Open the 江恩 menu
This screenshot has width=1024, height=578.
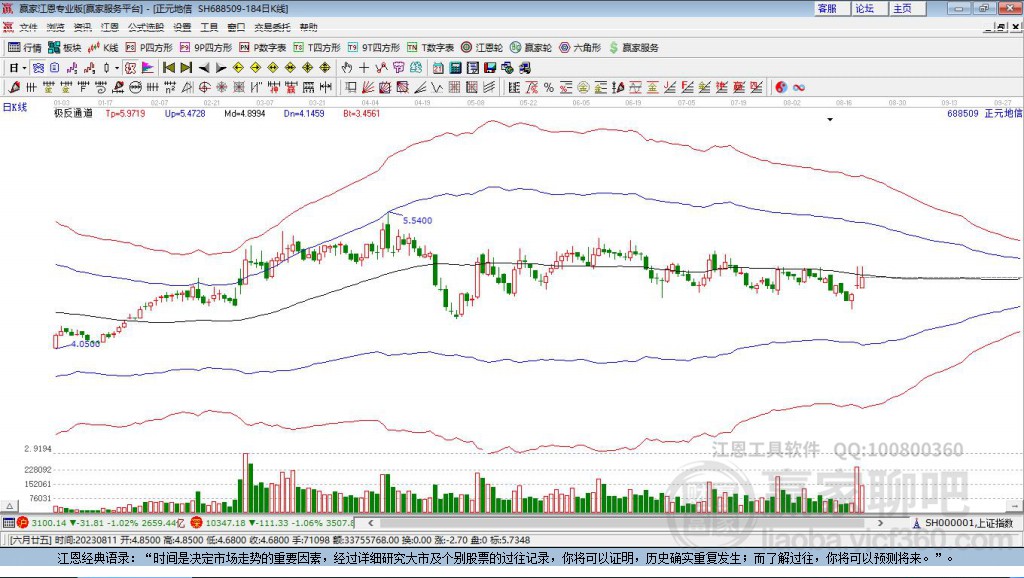pyautogui.click(x=110, y=27)
